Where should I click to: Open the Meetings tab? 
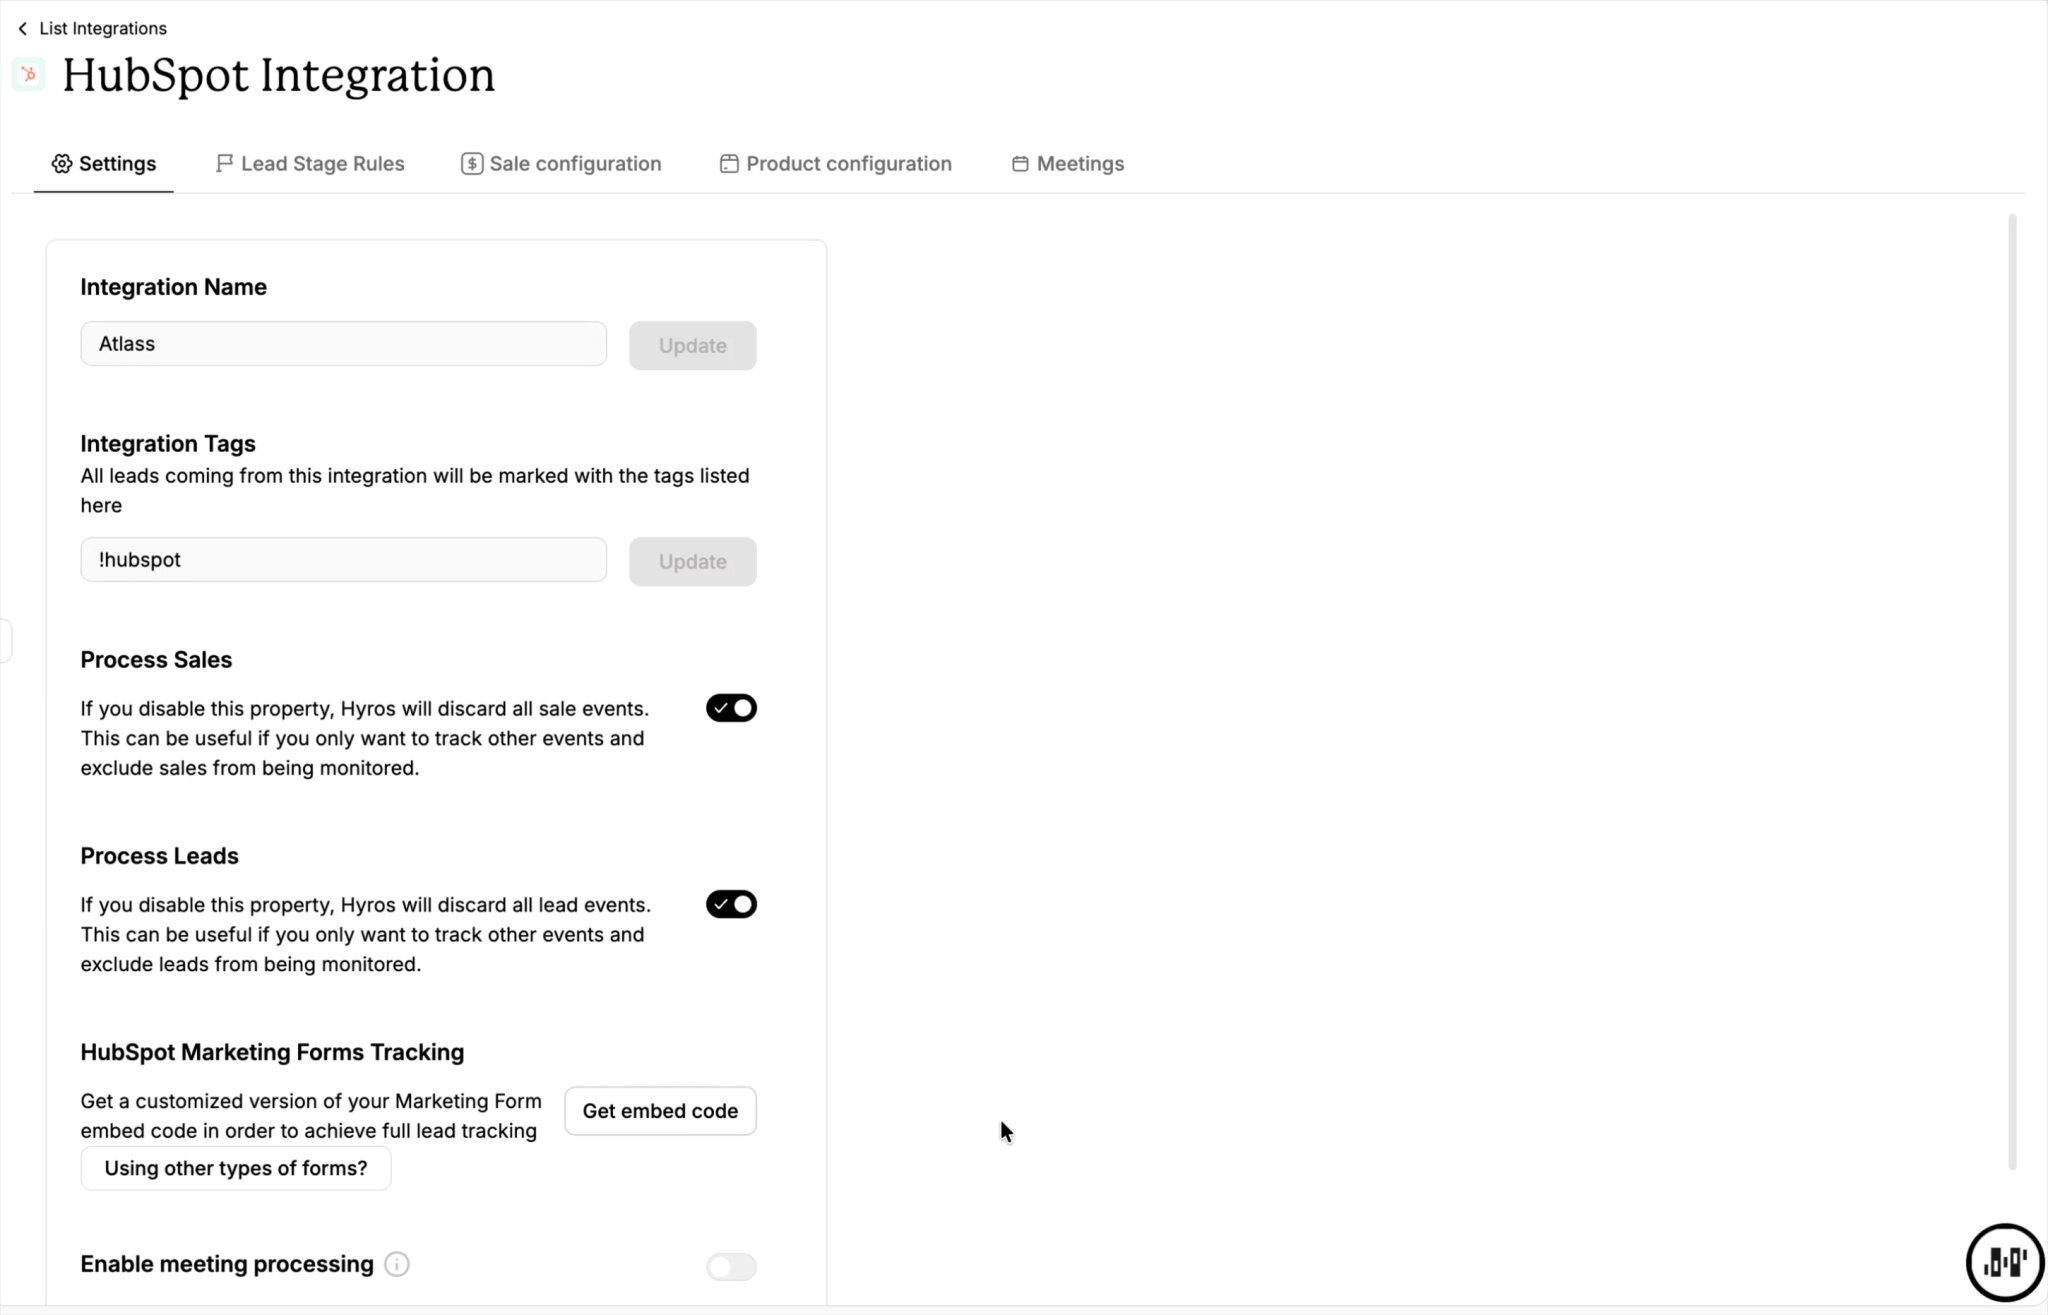tap(1068, 164)
